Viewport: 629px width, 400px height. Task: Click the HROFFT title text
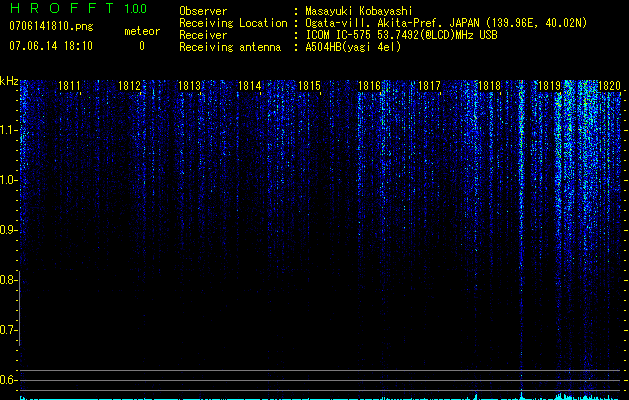click(62, 8)
